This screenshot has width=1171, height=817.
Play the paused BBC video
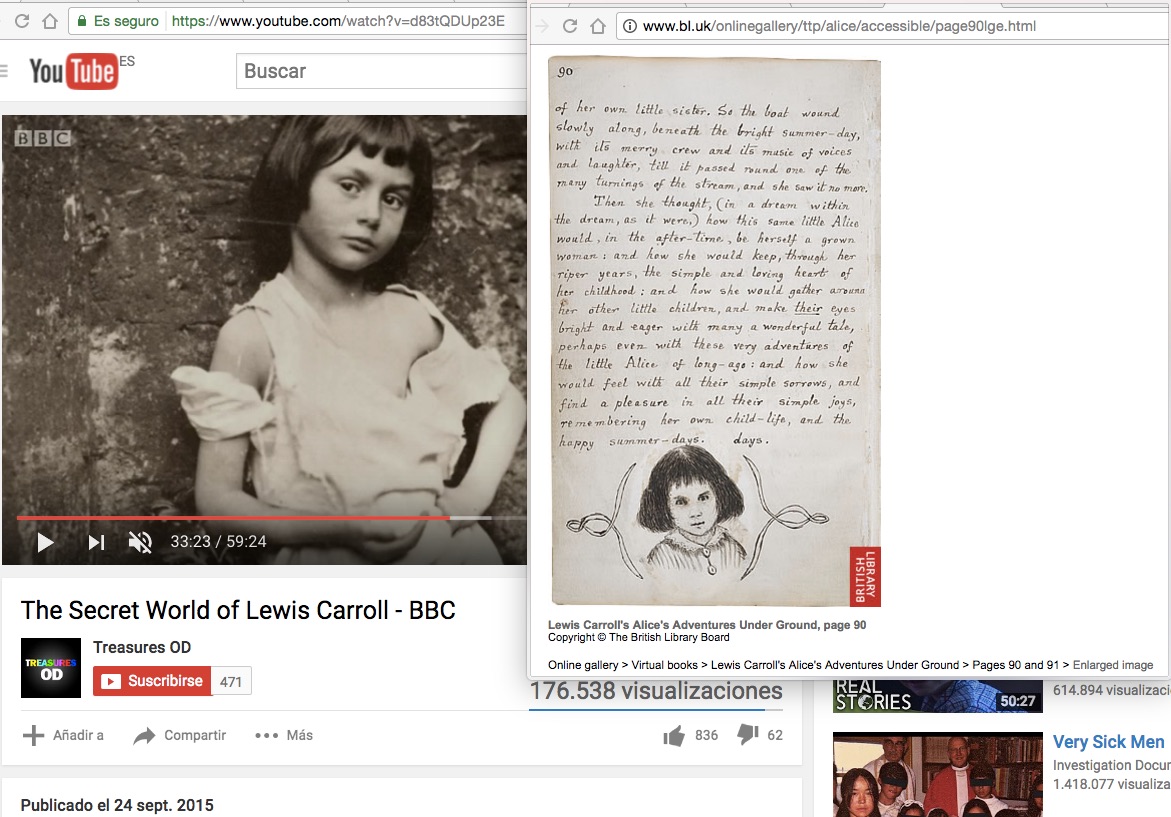coord(45,542)
